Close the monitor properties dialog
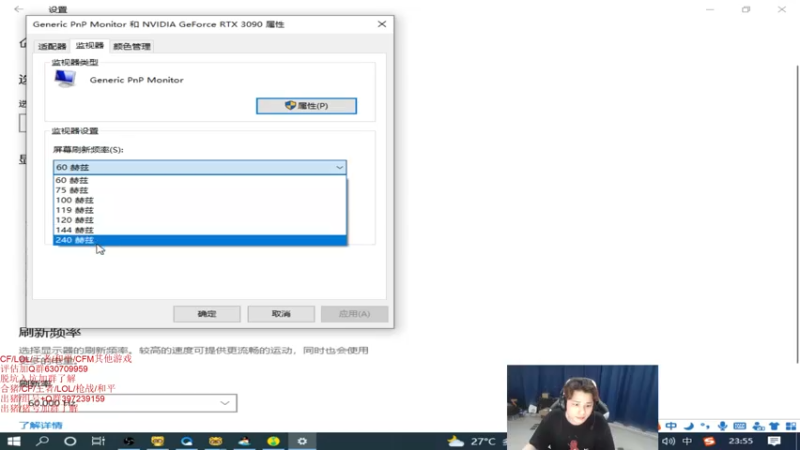Viewport: 800px width, 450px height. [x=382, y=24]
